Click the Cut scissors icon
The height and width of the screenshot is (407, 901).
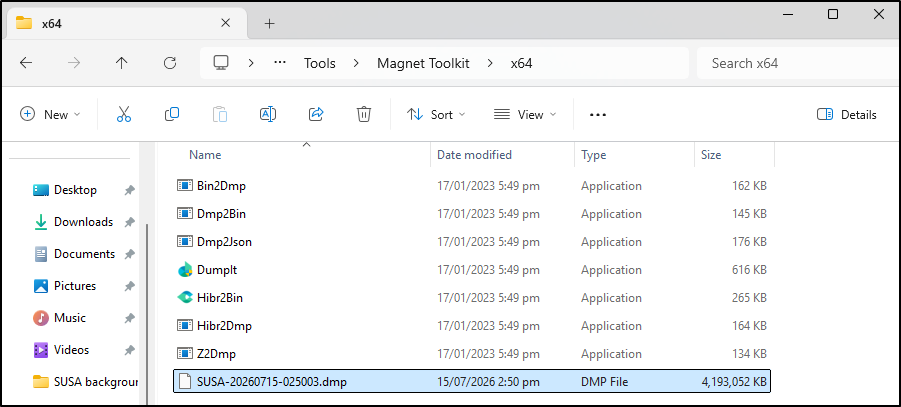pos(124,114)
